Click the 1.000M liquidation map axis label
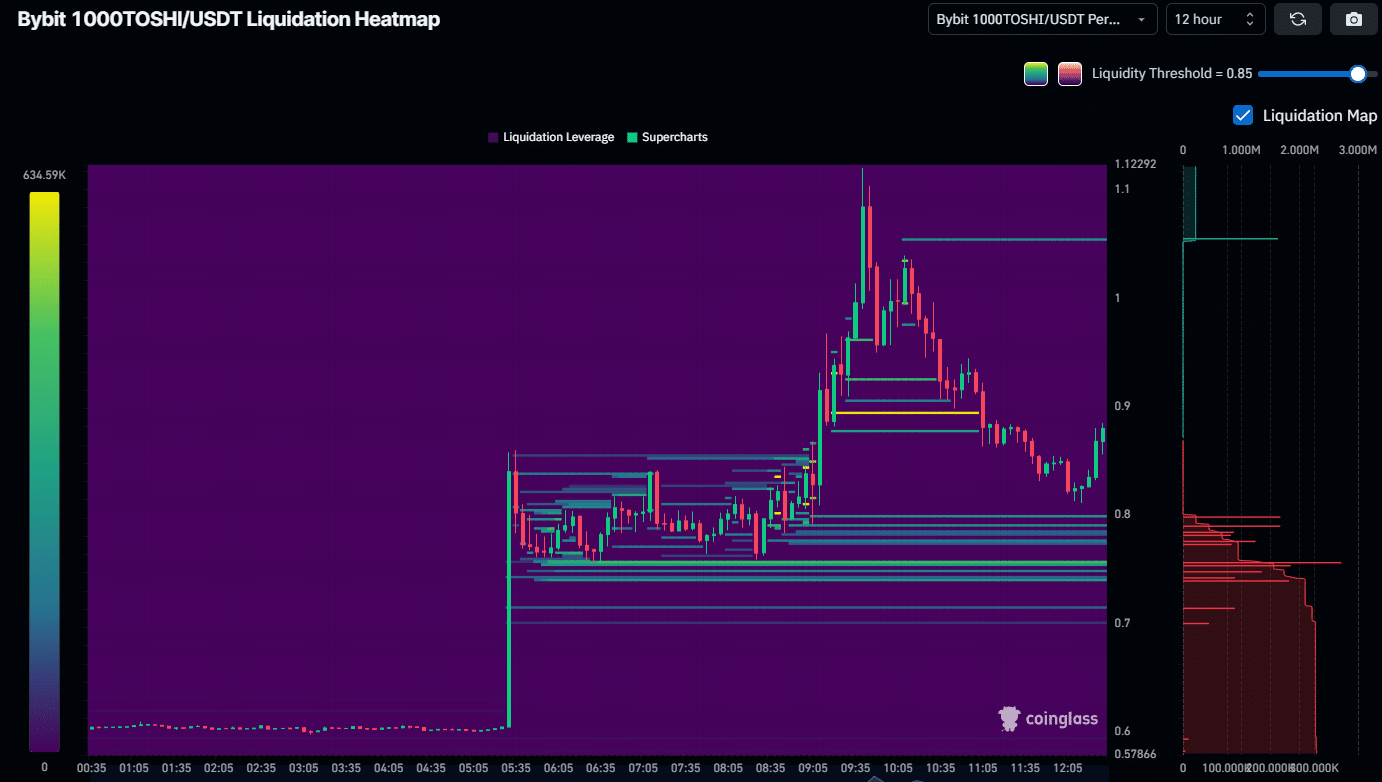Image resolution: width=1382 pixels, height=782 pixels. (x=1241, y=150)
